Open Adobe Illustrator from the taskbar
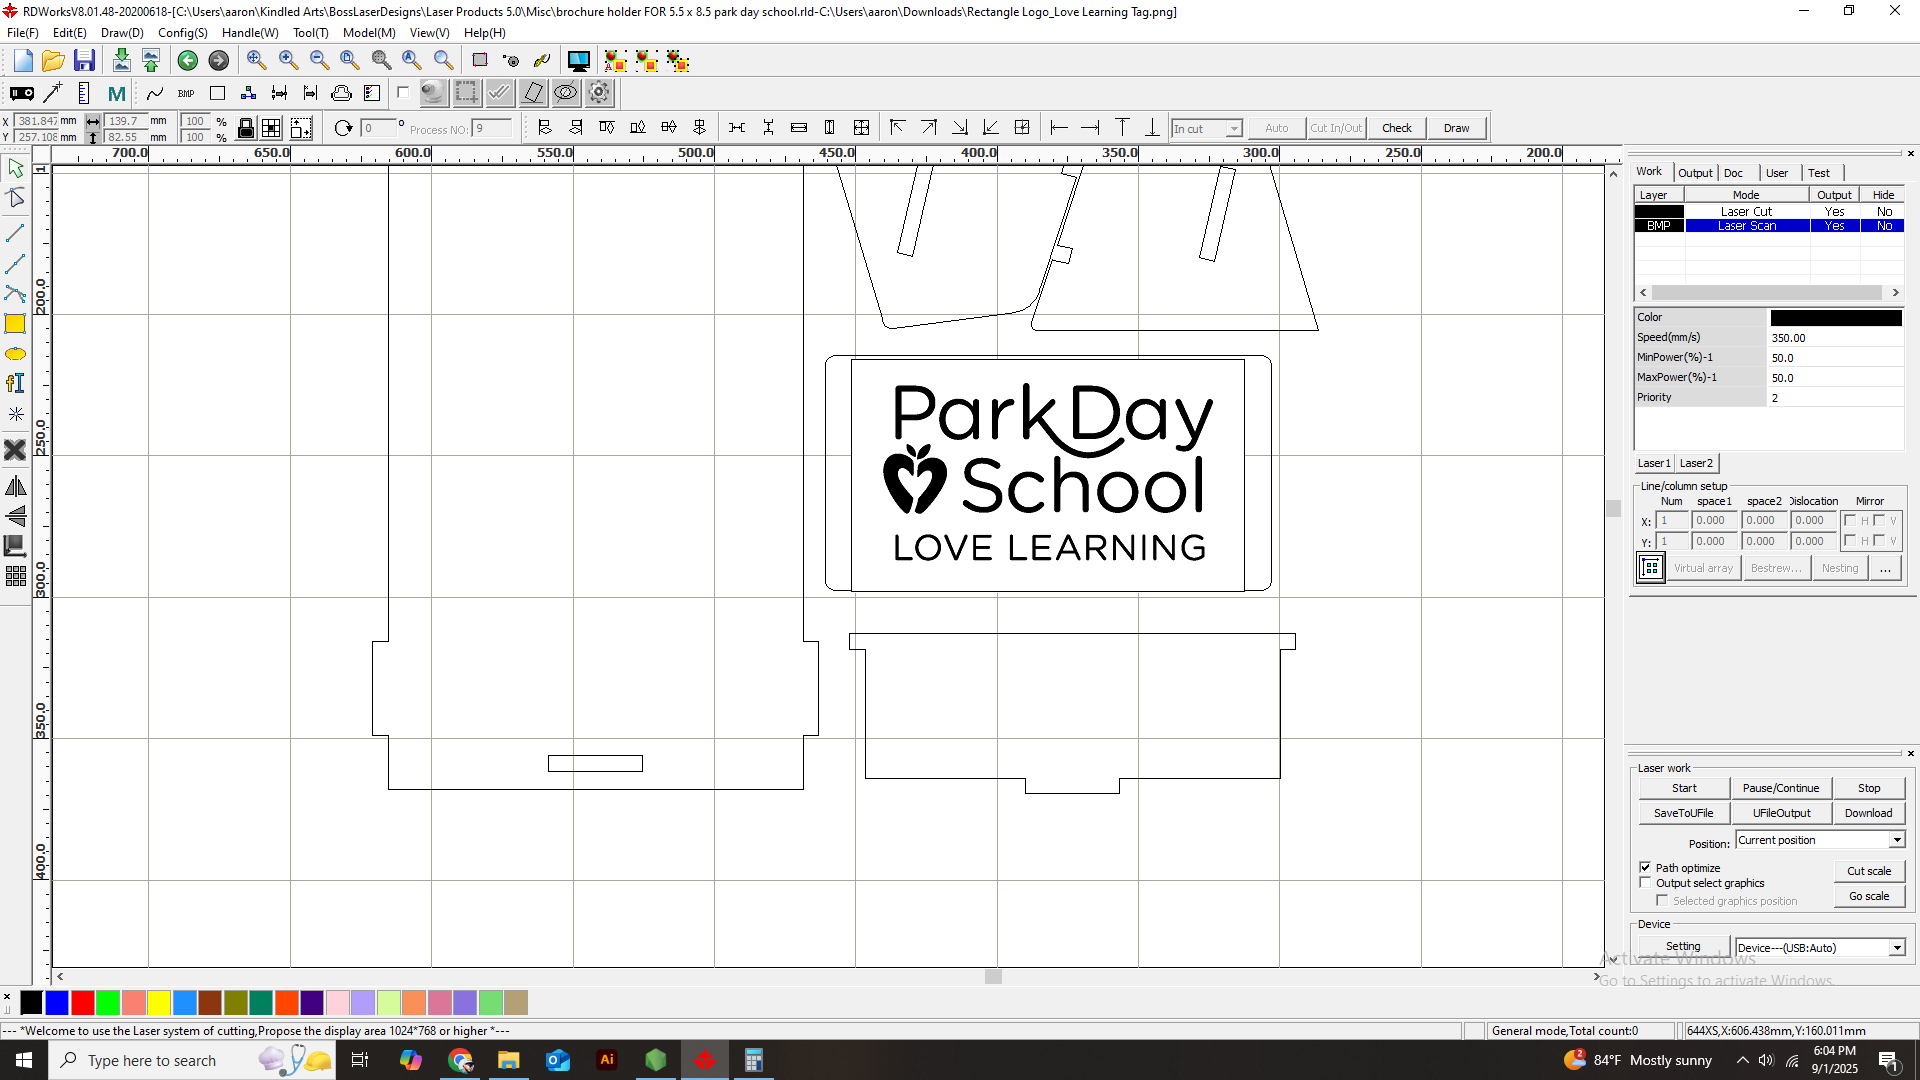The height and width of the screenshot is (1080, 1920). tap(606, 1060)
